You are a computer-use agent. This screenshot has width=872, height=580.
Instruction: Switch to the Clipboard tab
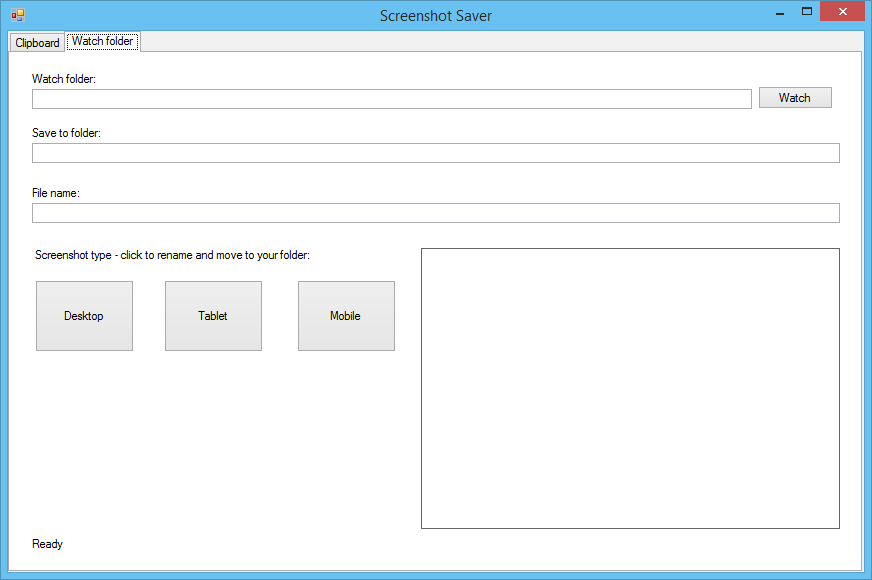[37, 43]
